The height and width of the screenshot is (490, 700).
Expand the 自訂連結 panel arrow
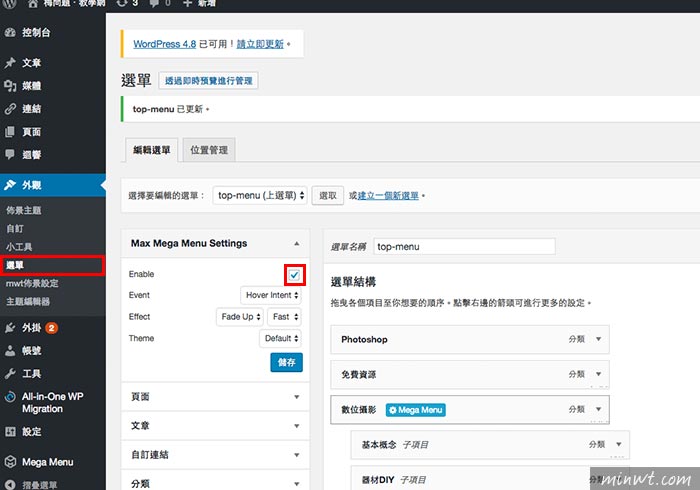(x=296, y=455)
